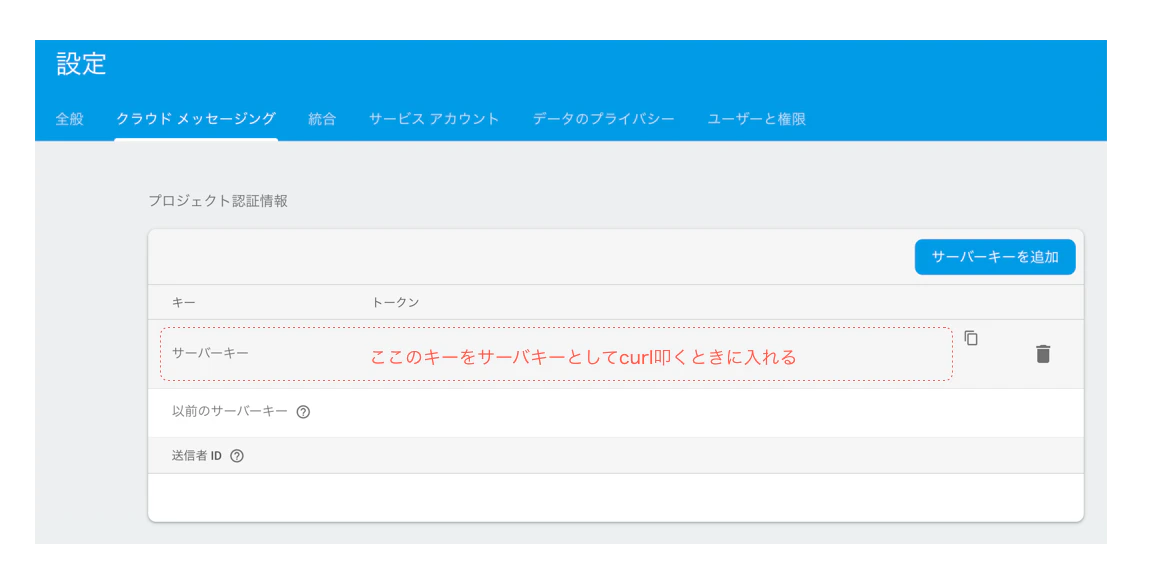1156x584 pixels.
Task: Go to the データのプライバシー tab
Action: point(604,119)
